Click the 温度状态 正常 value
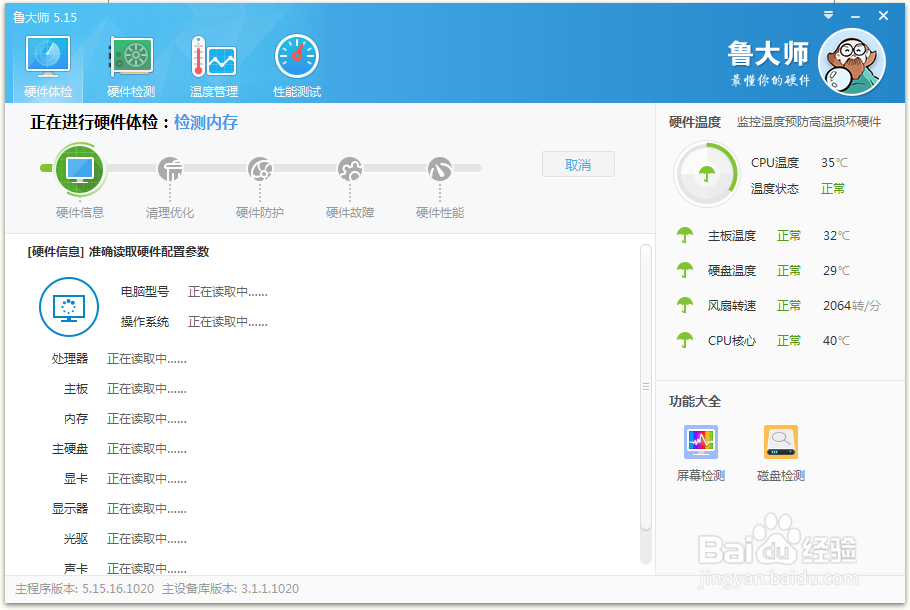The image size is (910, 610). (x=833, y=189)
